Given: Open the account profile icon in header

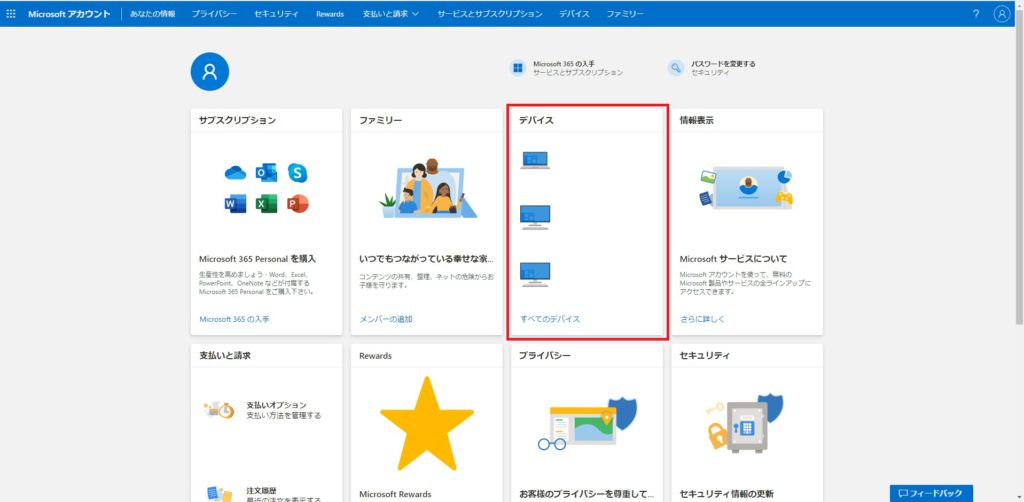Looking at the screenshot, I should point(1002,14).
